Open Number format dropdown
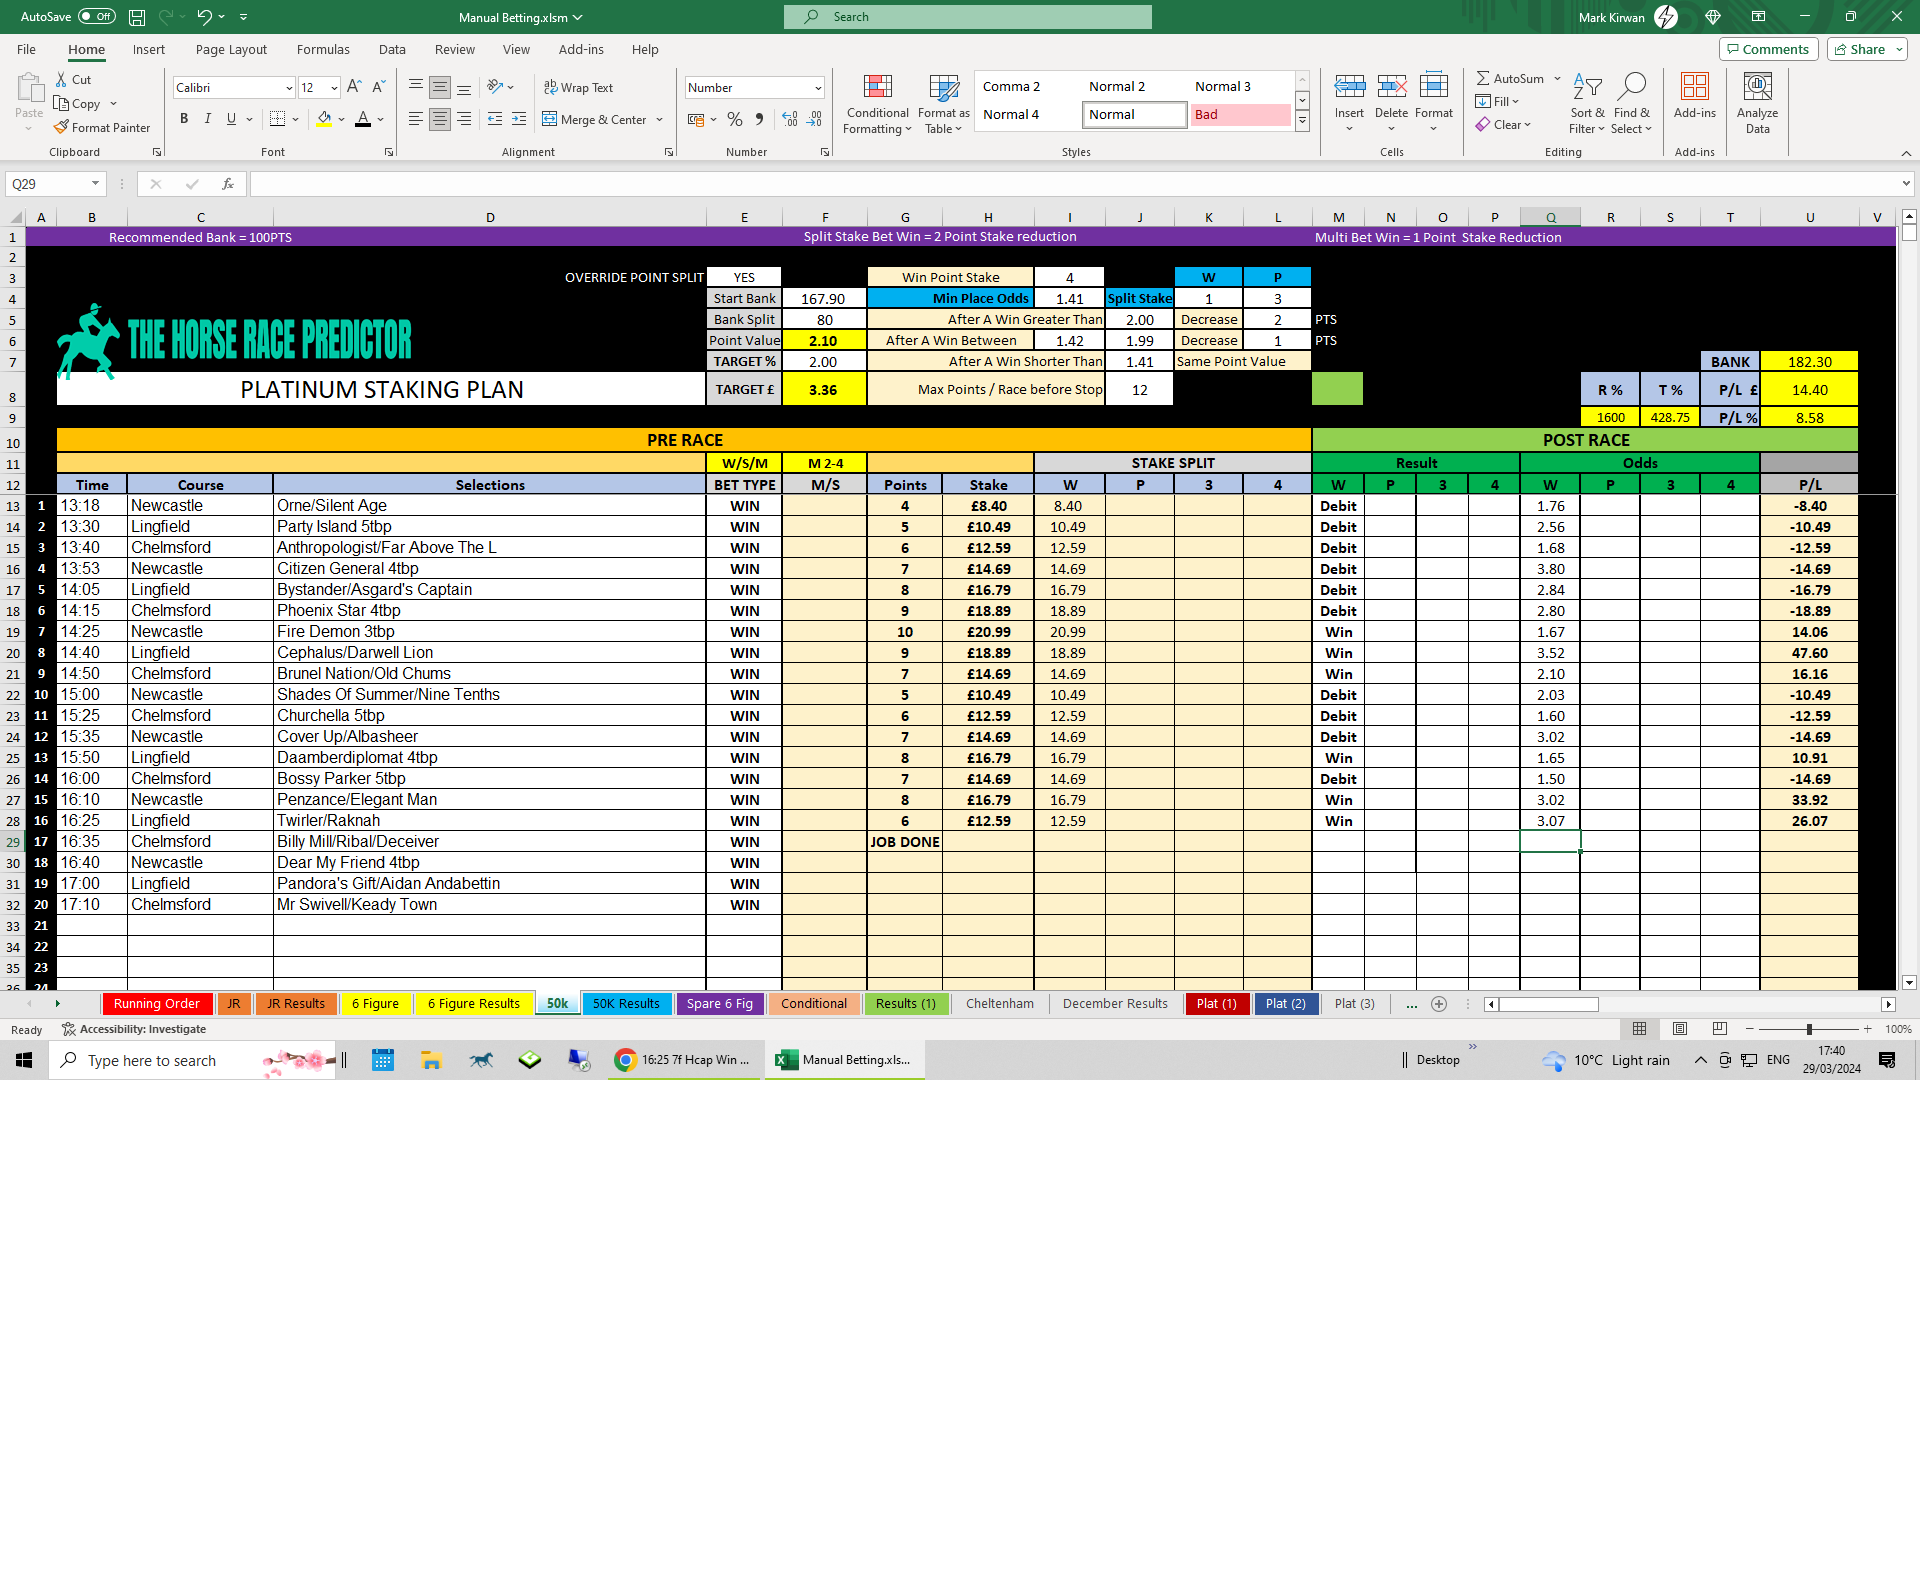Screen dimensions: 1920x1572 (818, 88)
